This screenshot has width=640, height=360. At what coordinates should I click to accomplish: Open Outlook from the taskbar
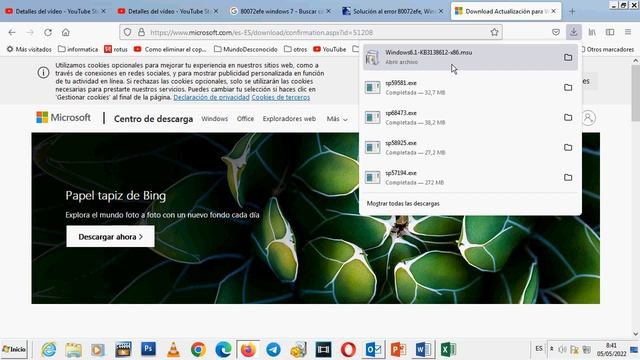pyautogui.click(x=373, y=350)
